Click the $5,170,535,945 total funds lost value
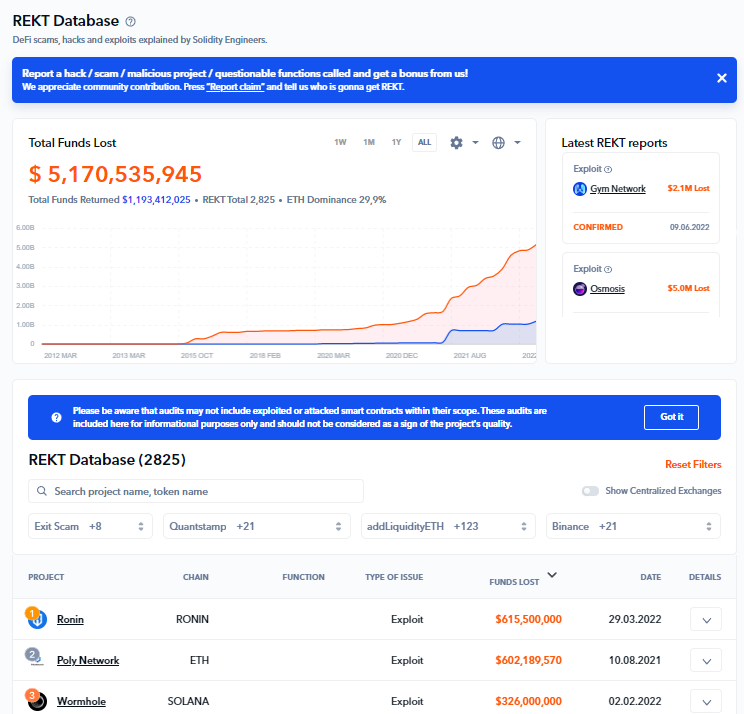This screenshot has width=744, height=714. point(115,174)
